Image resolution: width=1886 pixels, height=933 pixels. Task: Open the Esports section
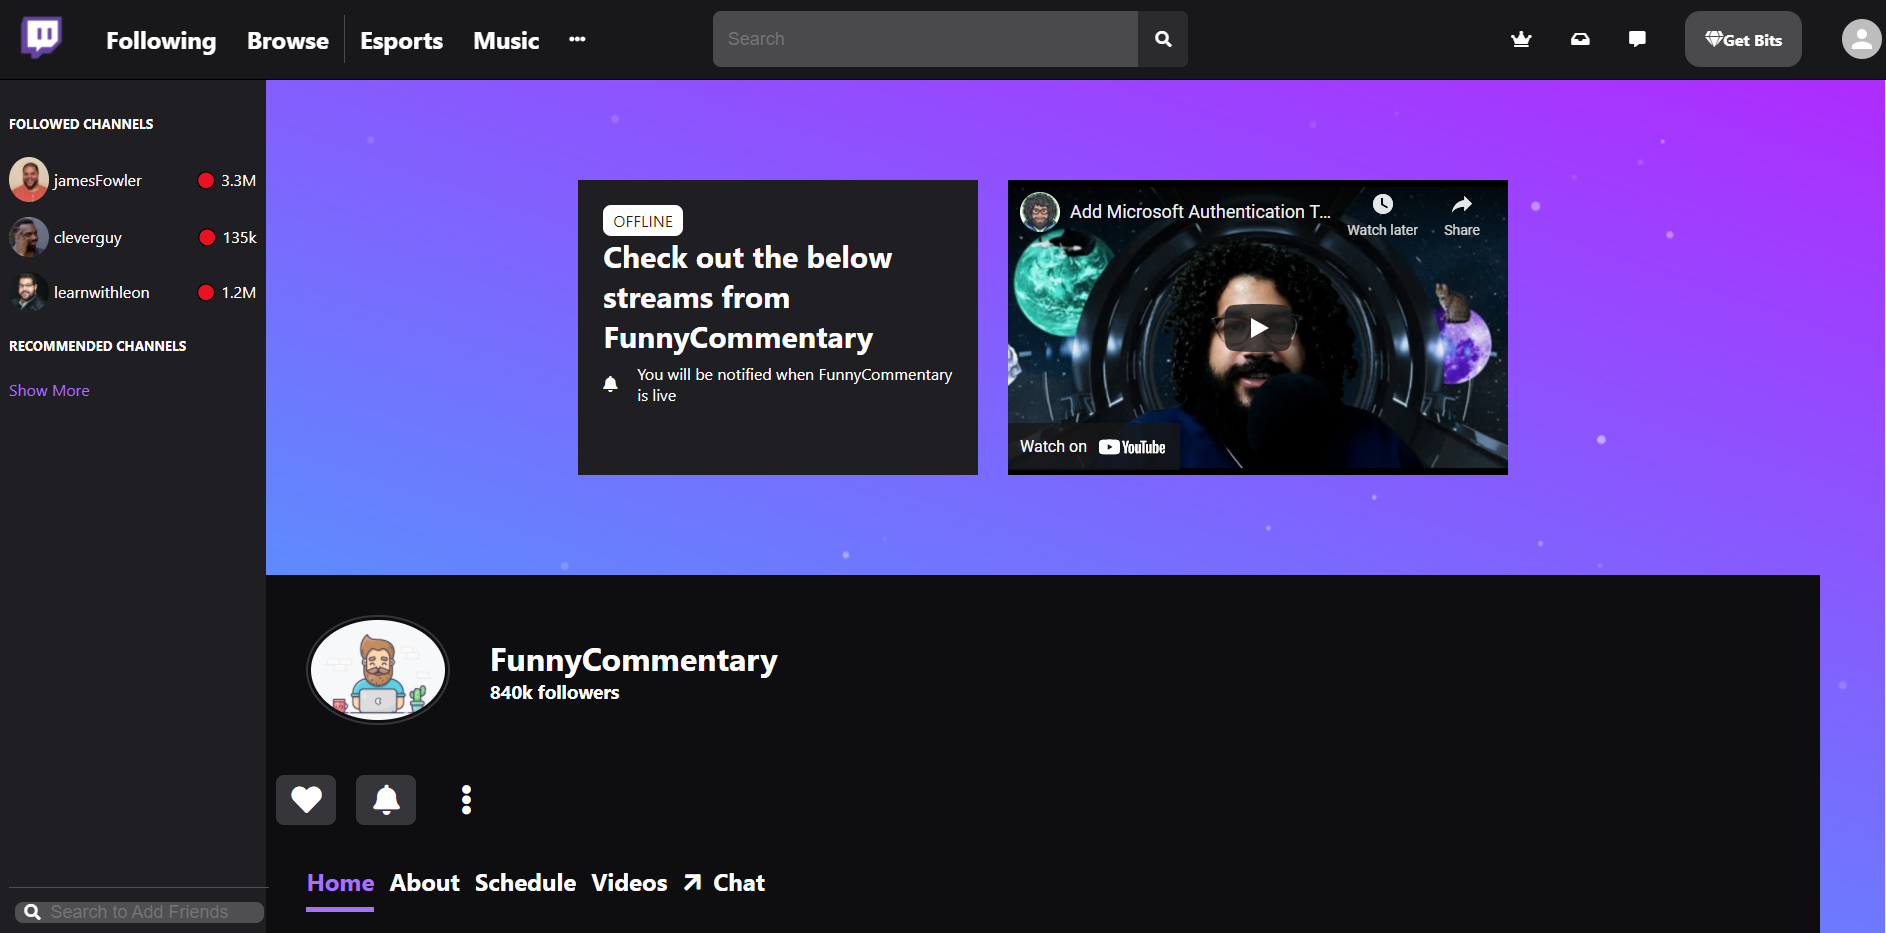pos(401,40)
